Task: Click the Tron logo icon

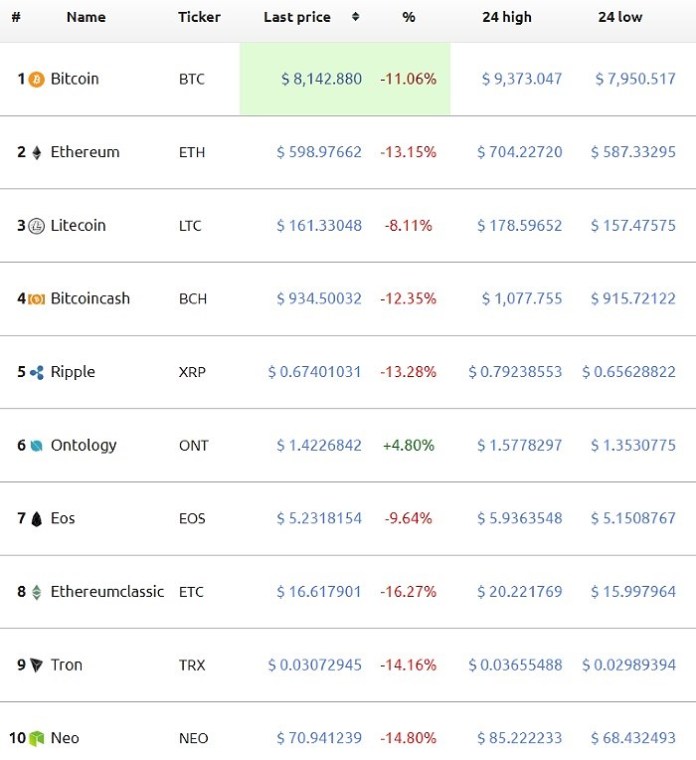Action: [x=37, y=665]
